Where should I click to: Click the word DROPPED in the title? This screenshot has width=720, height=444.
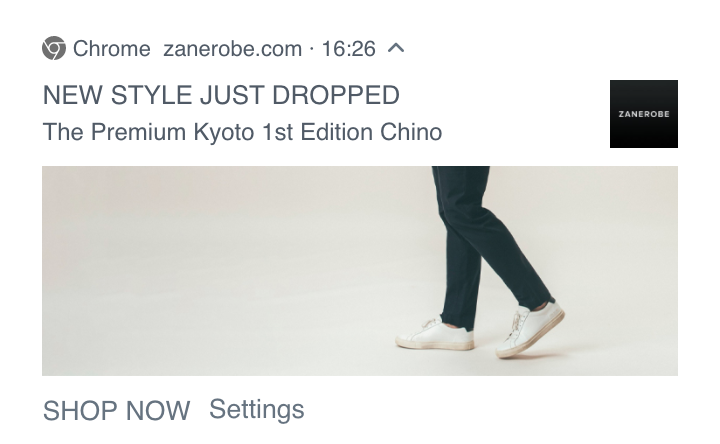[336, 95]
